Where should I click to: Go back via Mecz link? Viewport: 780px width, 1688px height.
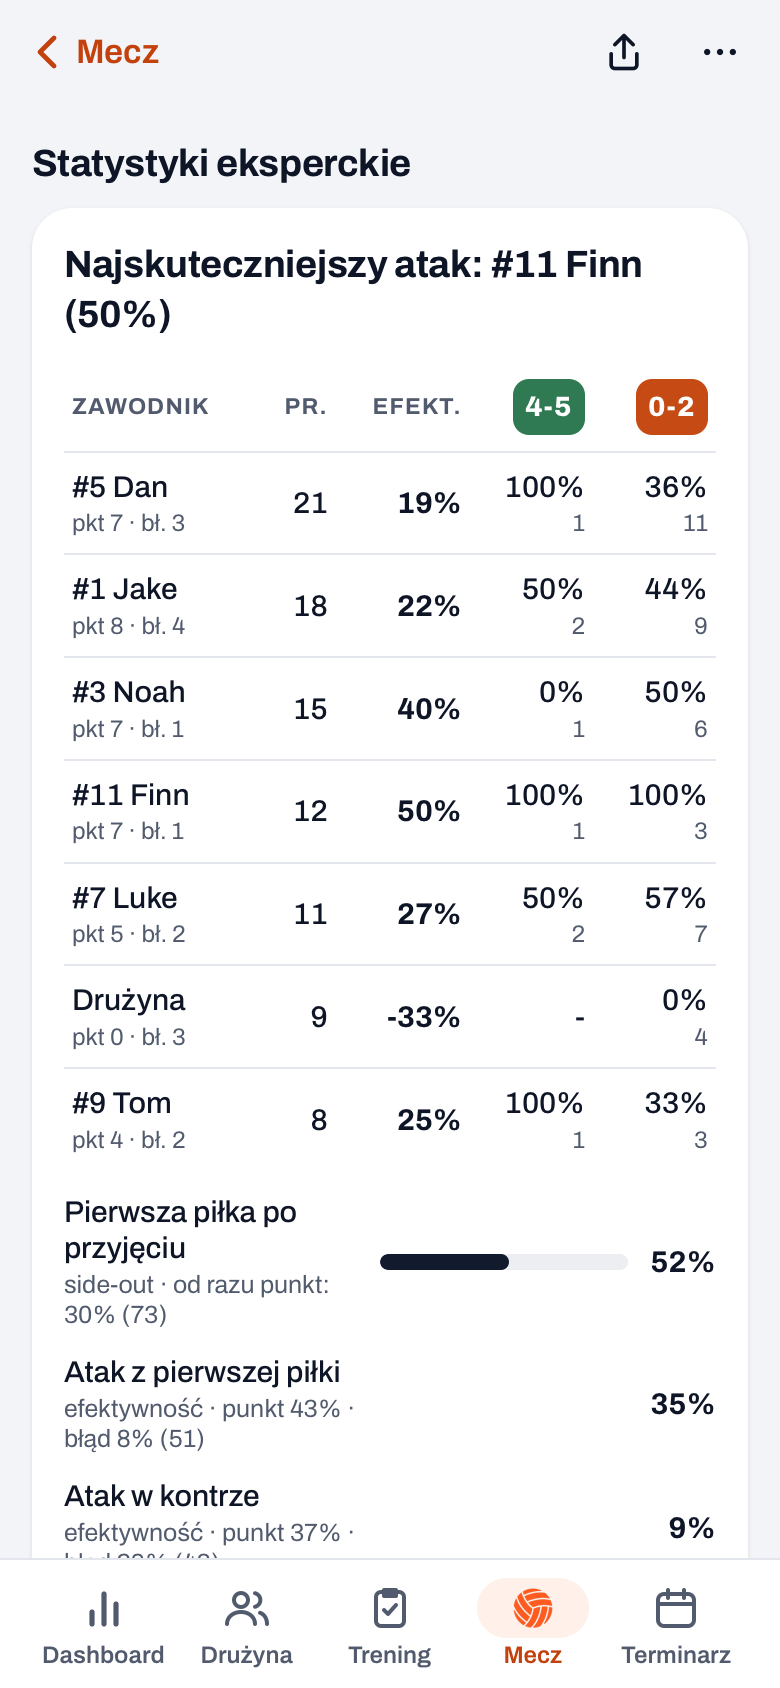point(118,52)
